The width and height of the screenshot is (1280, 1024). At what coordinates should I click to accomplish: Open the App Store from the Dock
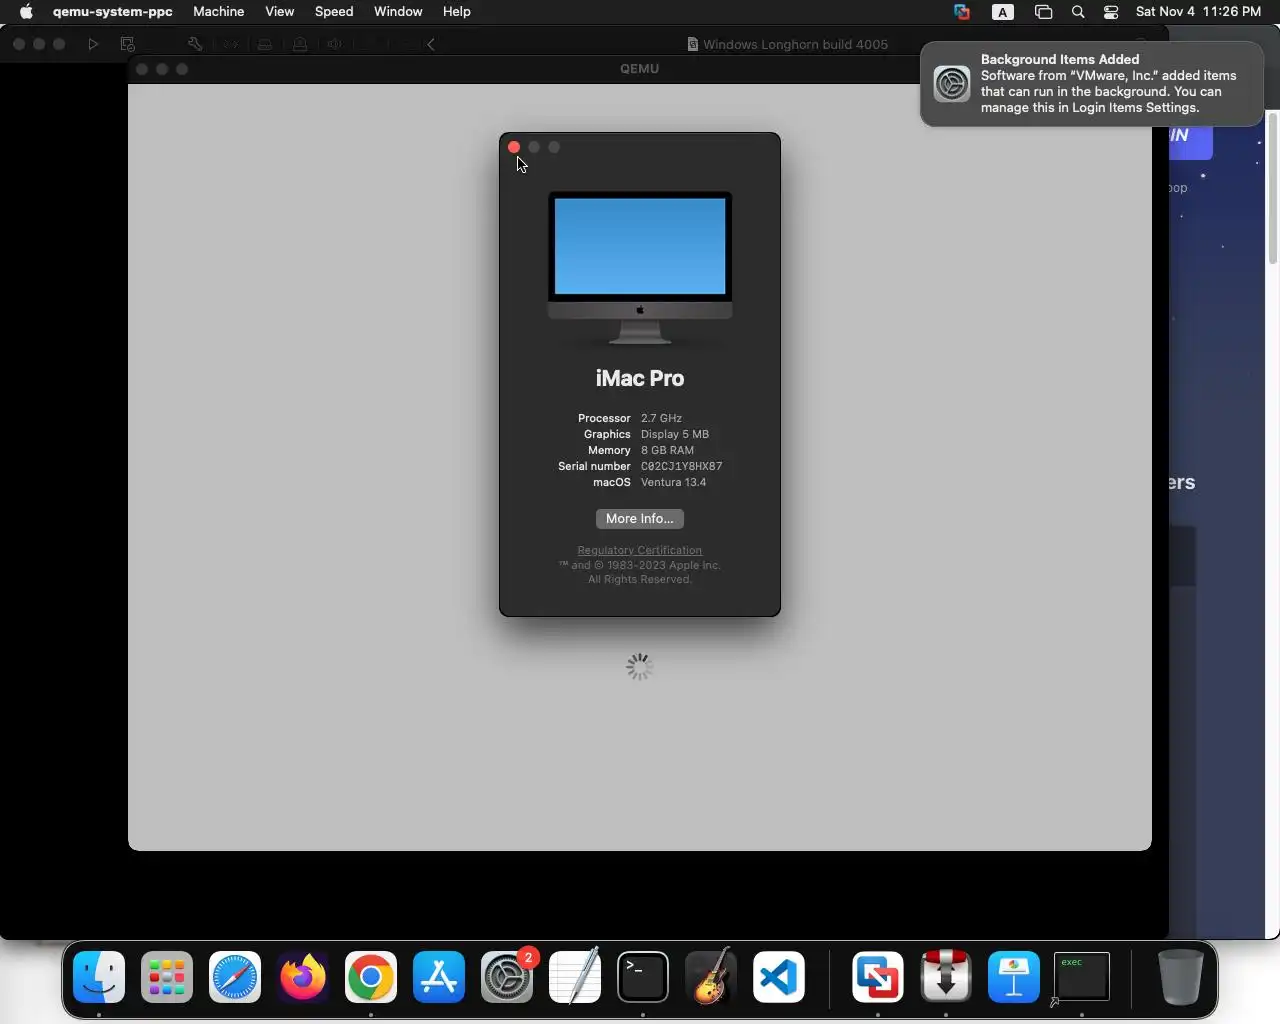point(439,977)
